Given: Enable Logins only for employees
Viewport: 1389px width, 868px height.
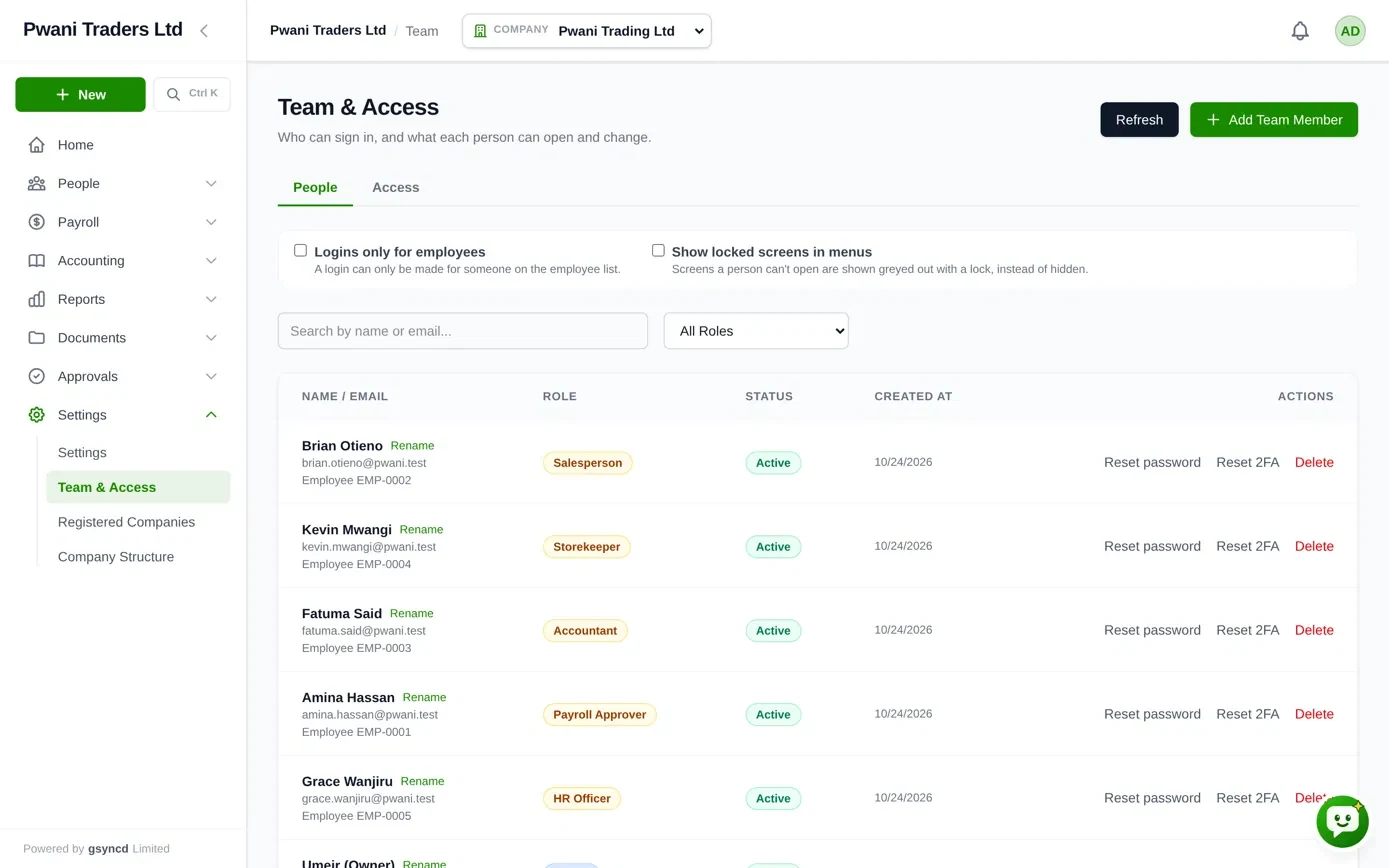Looking at the screenshot, I should (x=300, y=250).
